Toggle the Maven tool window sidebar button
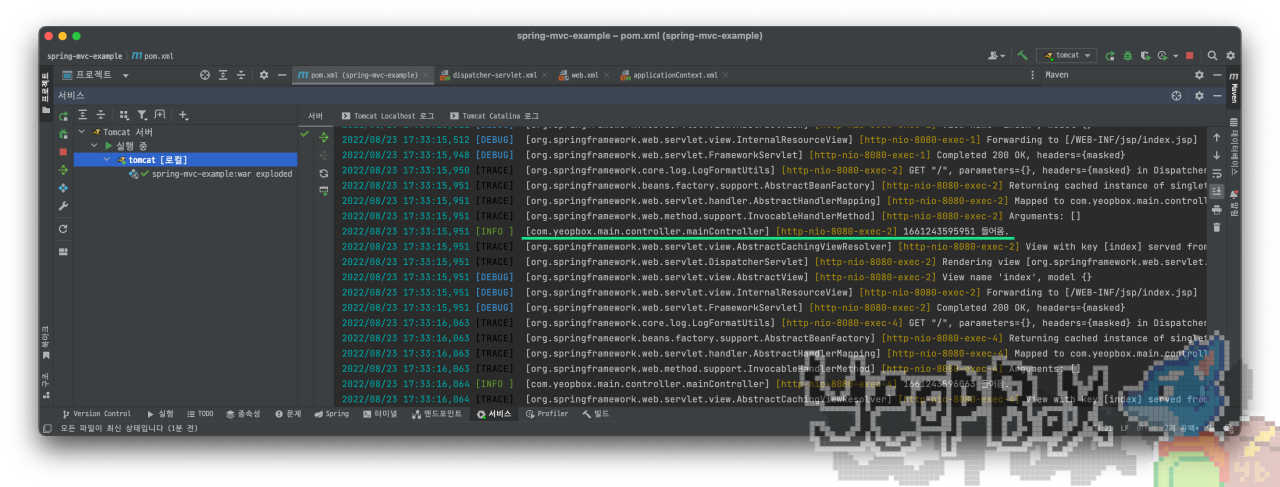 pos(1234,90)
